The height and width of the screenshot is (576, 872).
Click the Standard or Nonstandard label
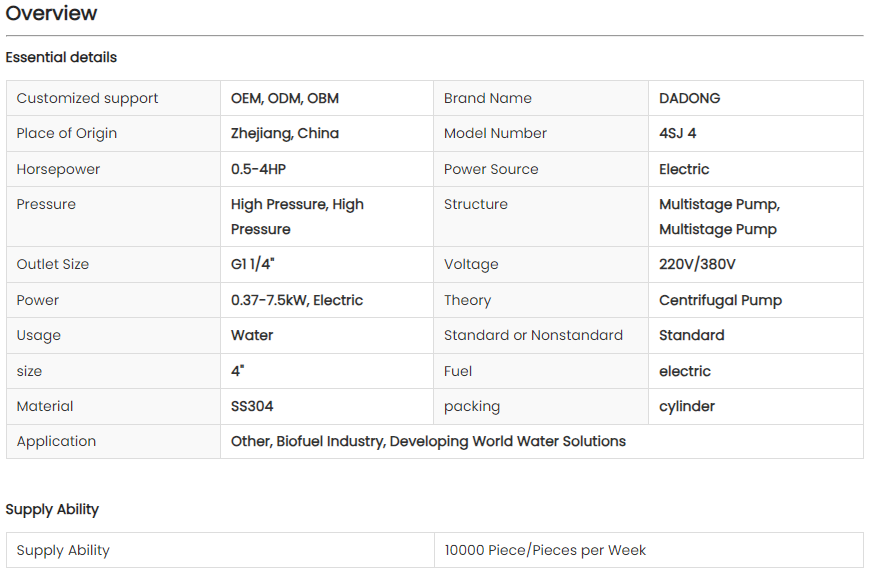[x=533, y=335]
